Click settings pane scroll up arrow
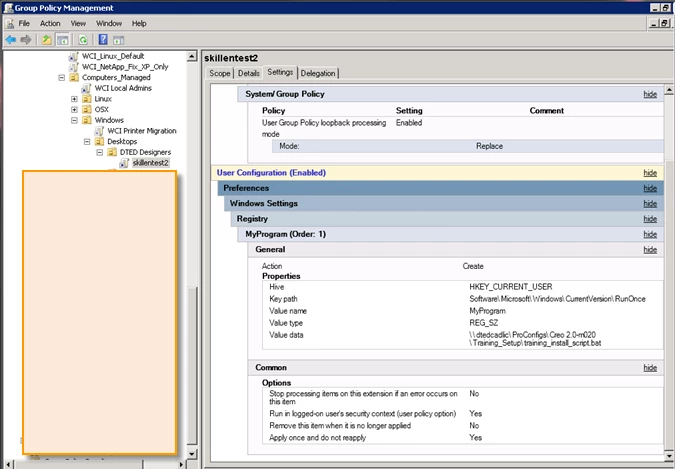Viewport: 675px width, 469px height. 669,90
